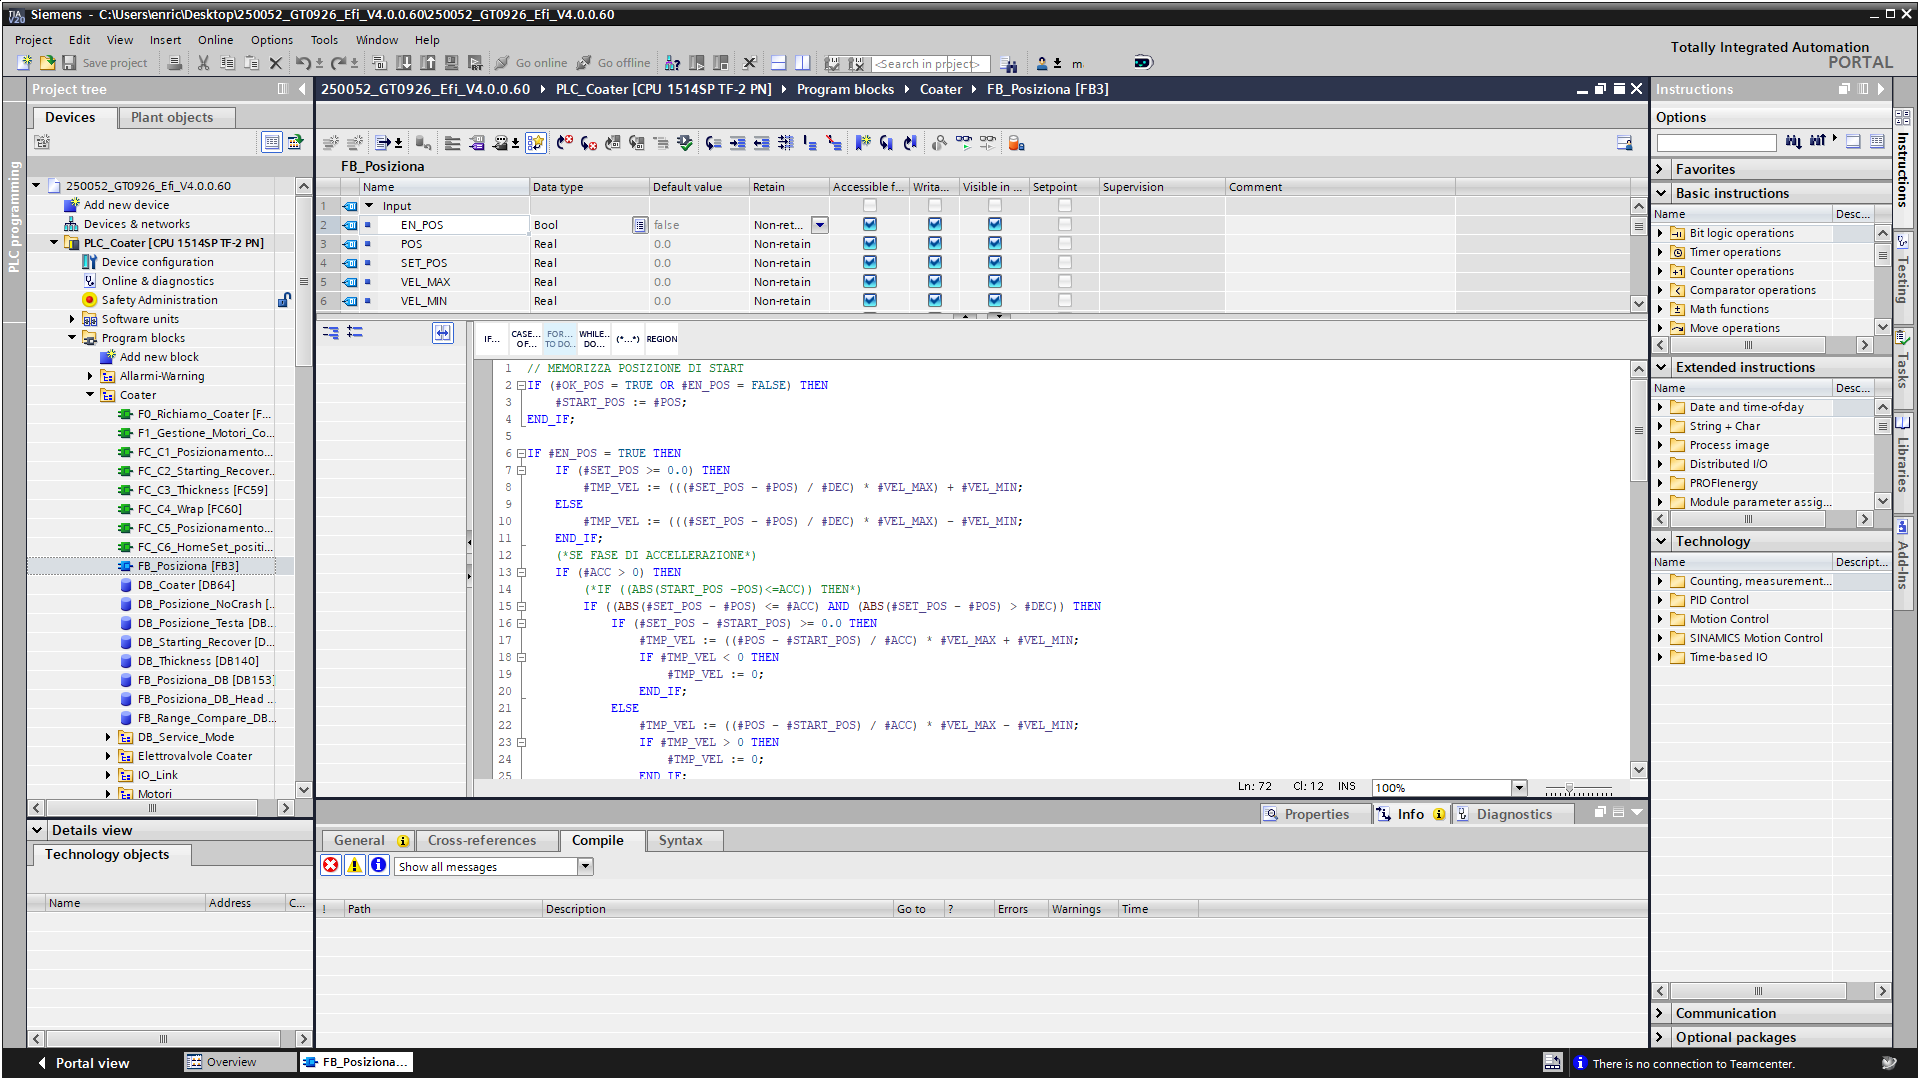Viewport: 1920px width, 1080px height.
Task: Toggle the Favorites star icon in editor toolbar
Action: (536, 143)
